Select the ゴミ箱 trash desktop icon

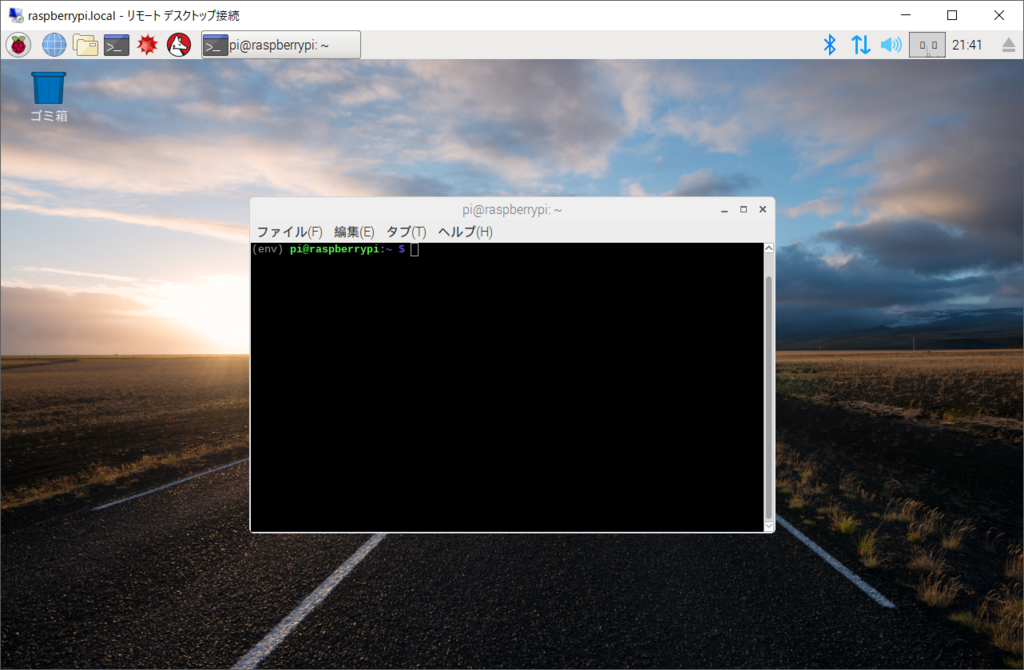(x=49, y=97)
